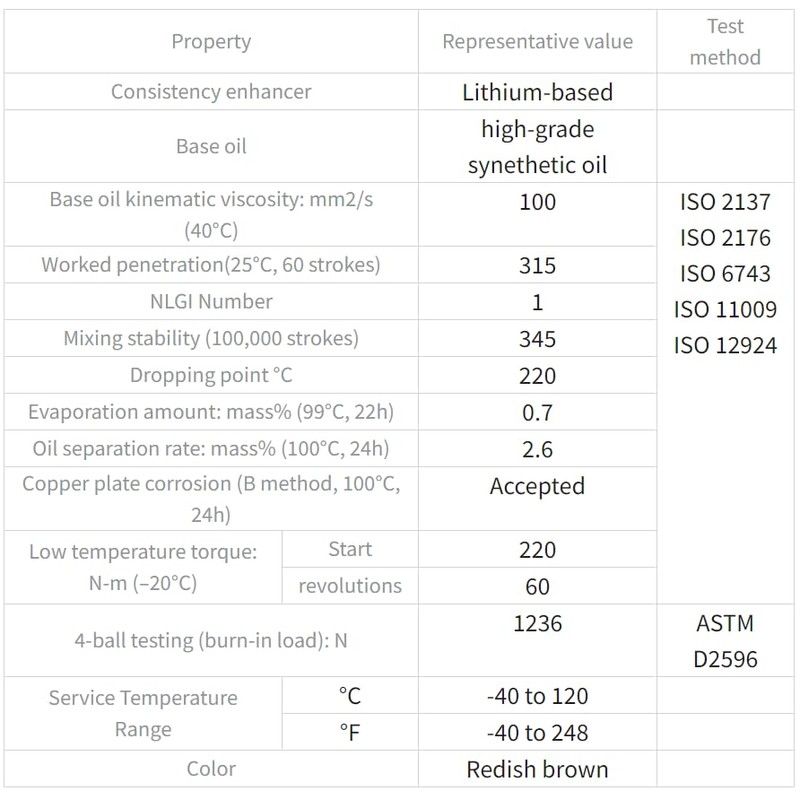The height and width of the screenshot is (800, 800).
Task: Click the -40 to 248 Fahrenheit range
Action: click(x=537, y=733)
